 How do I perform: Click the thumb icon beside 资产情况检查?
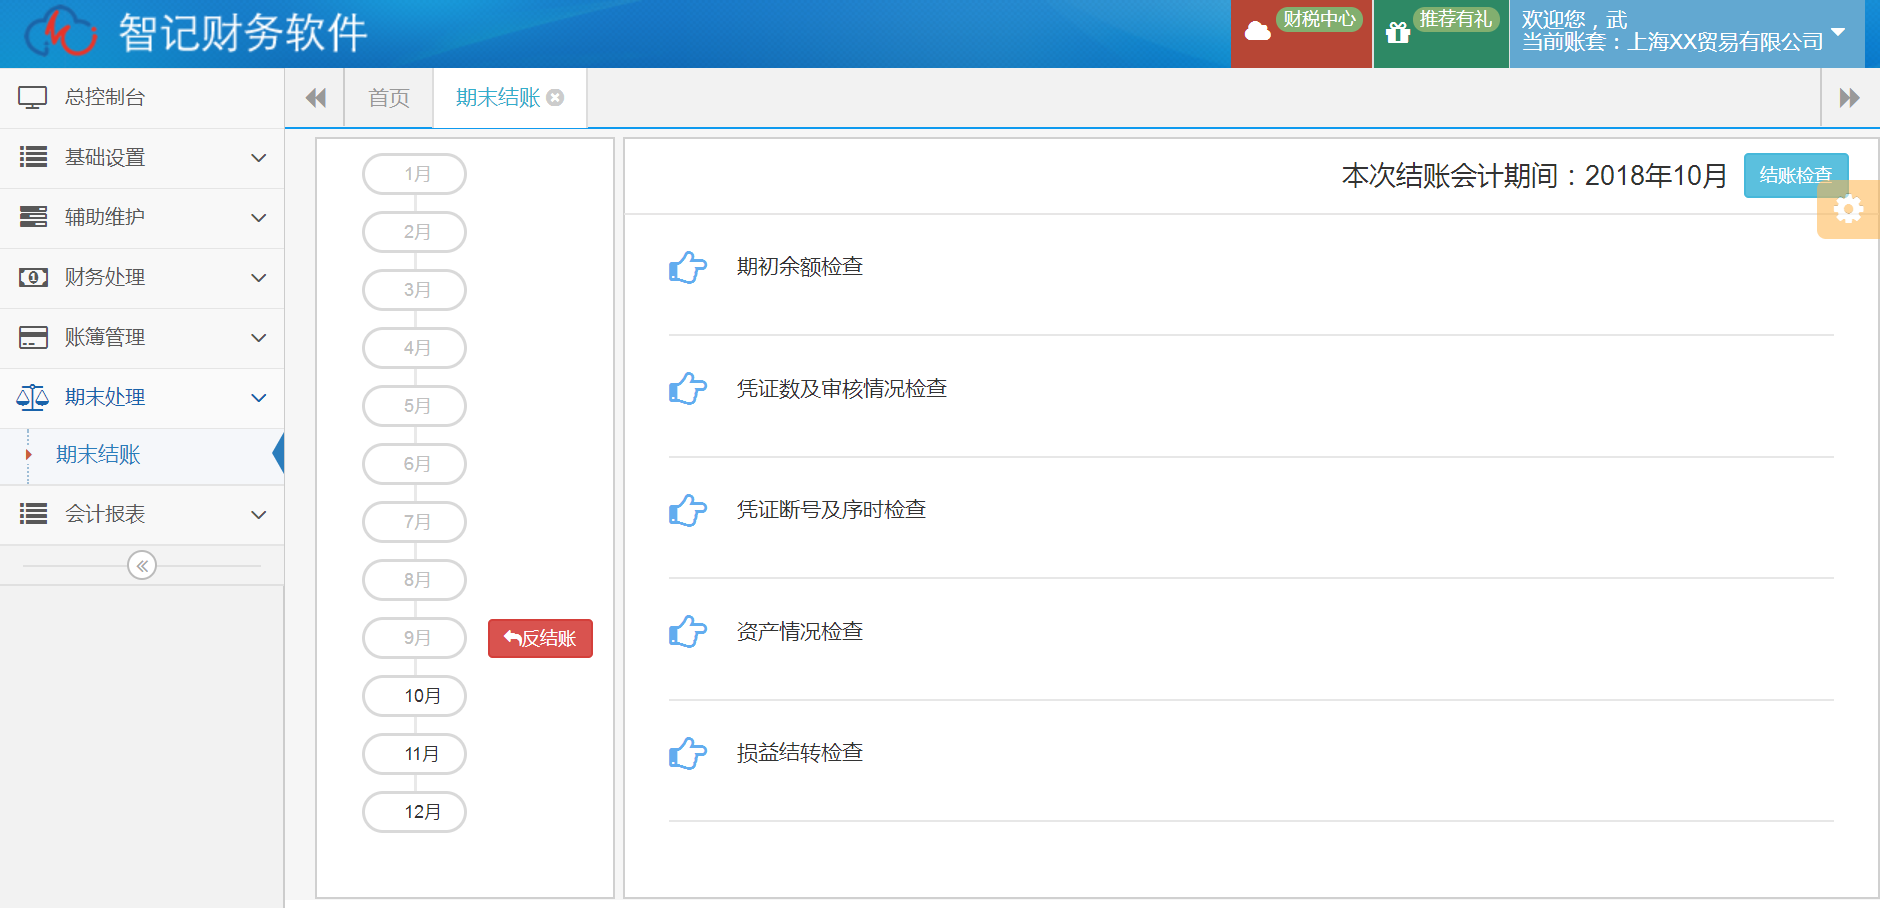[x=687, y=631]
